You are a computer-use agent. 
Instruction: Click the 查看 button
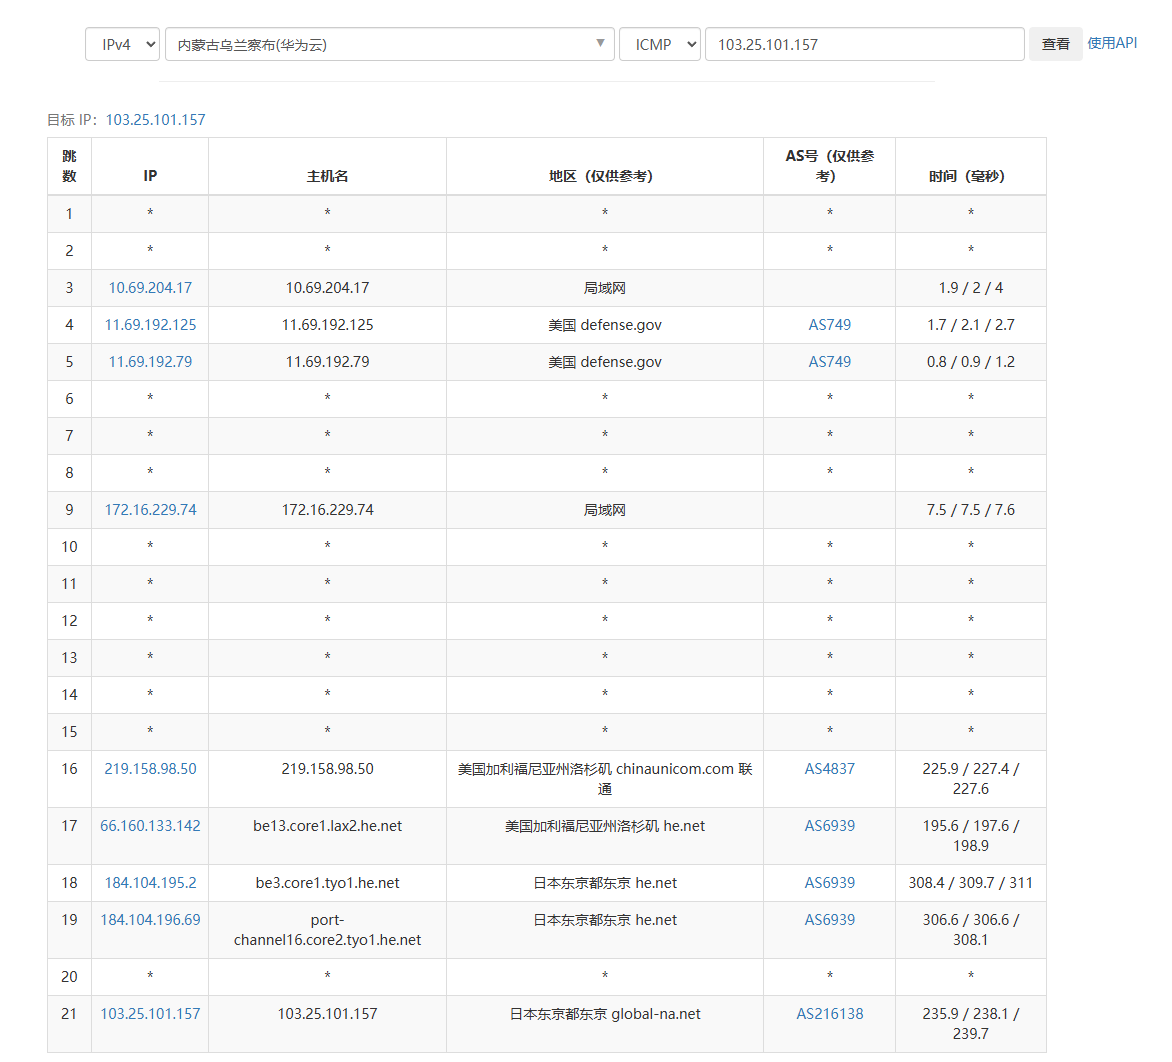pyautogui.click(x=1055, y=44)
